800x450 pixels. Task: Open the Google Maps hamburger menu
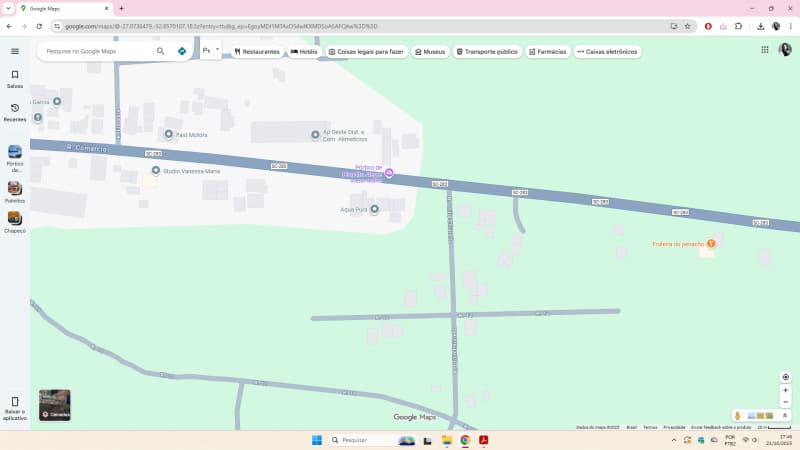[x=15, y=51]
